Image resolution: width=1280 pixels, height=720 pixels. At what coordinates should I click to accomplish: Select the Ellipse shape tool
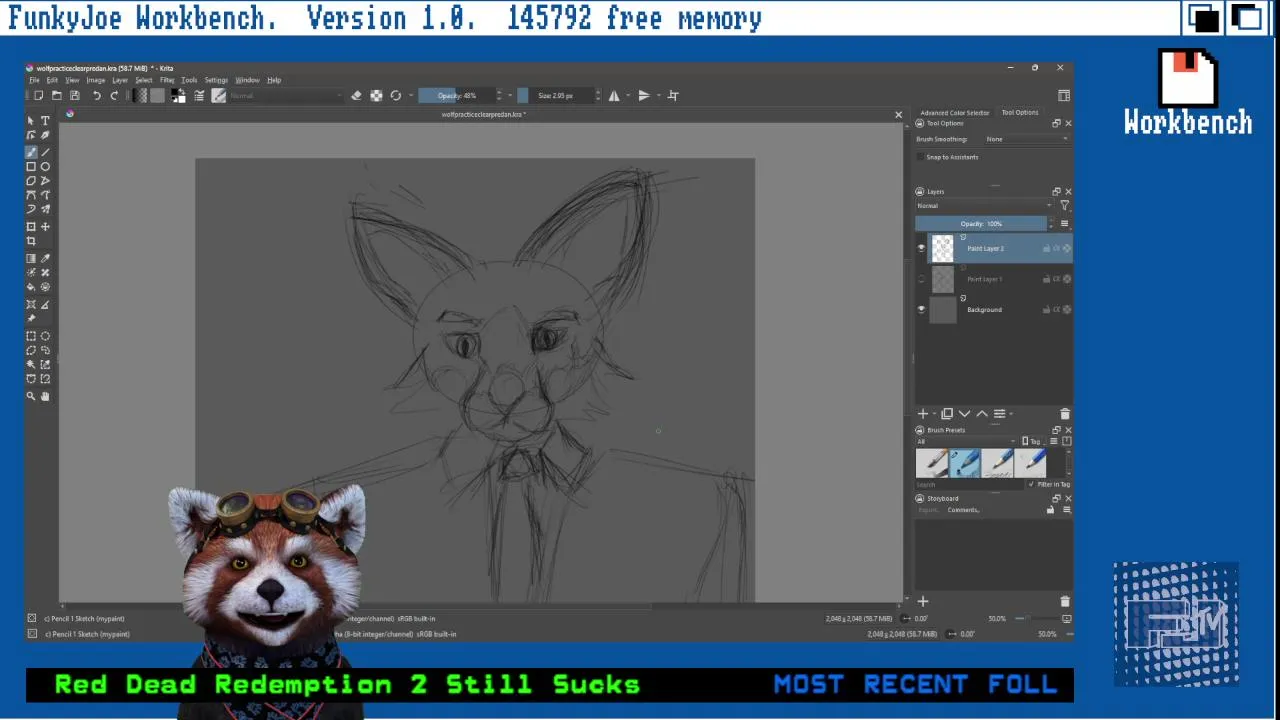45,166
